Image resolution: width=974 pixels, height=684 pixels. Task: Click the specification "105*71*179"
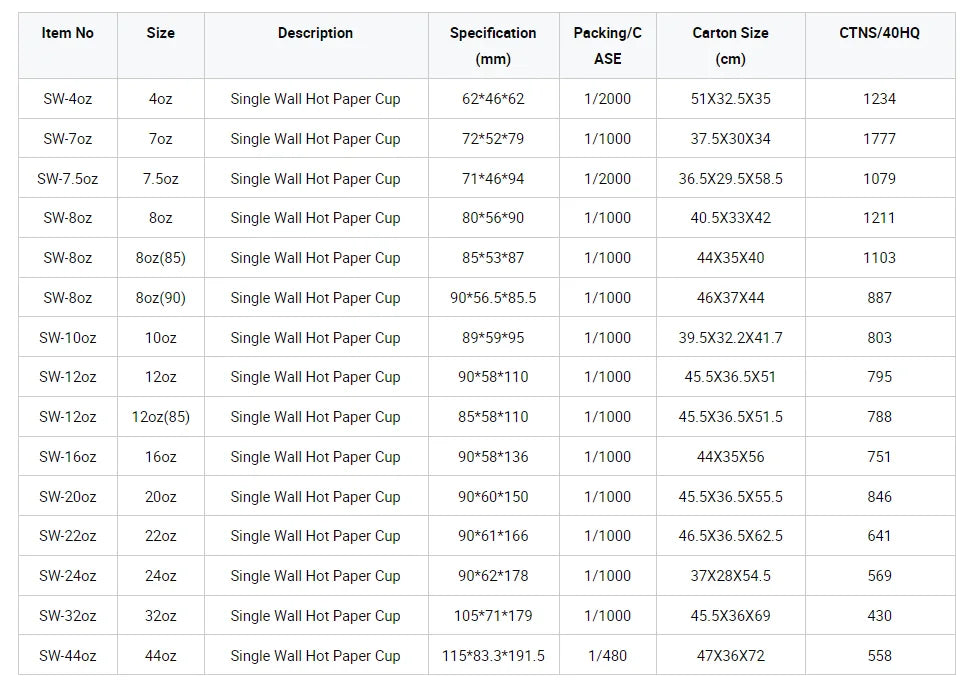tap(493, 616)
